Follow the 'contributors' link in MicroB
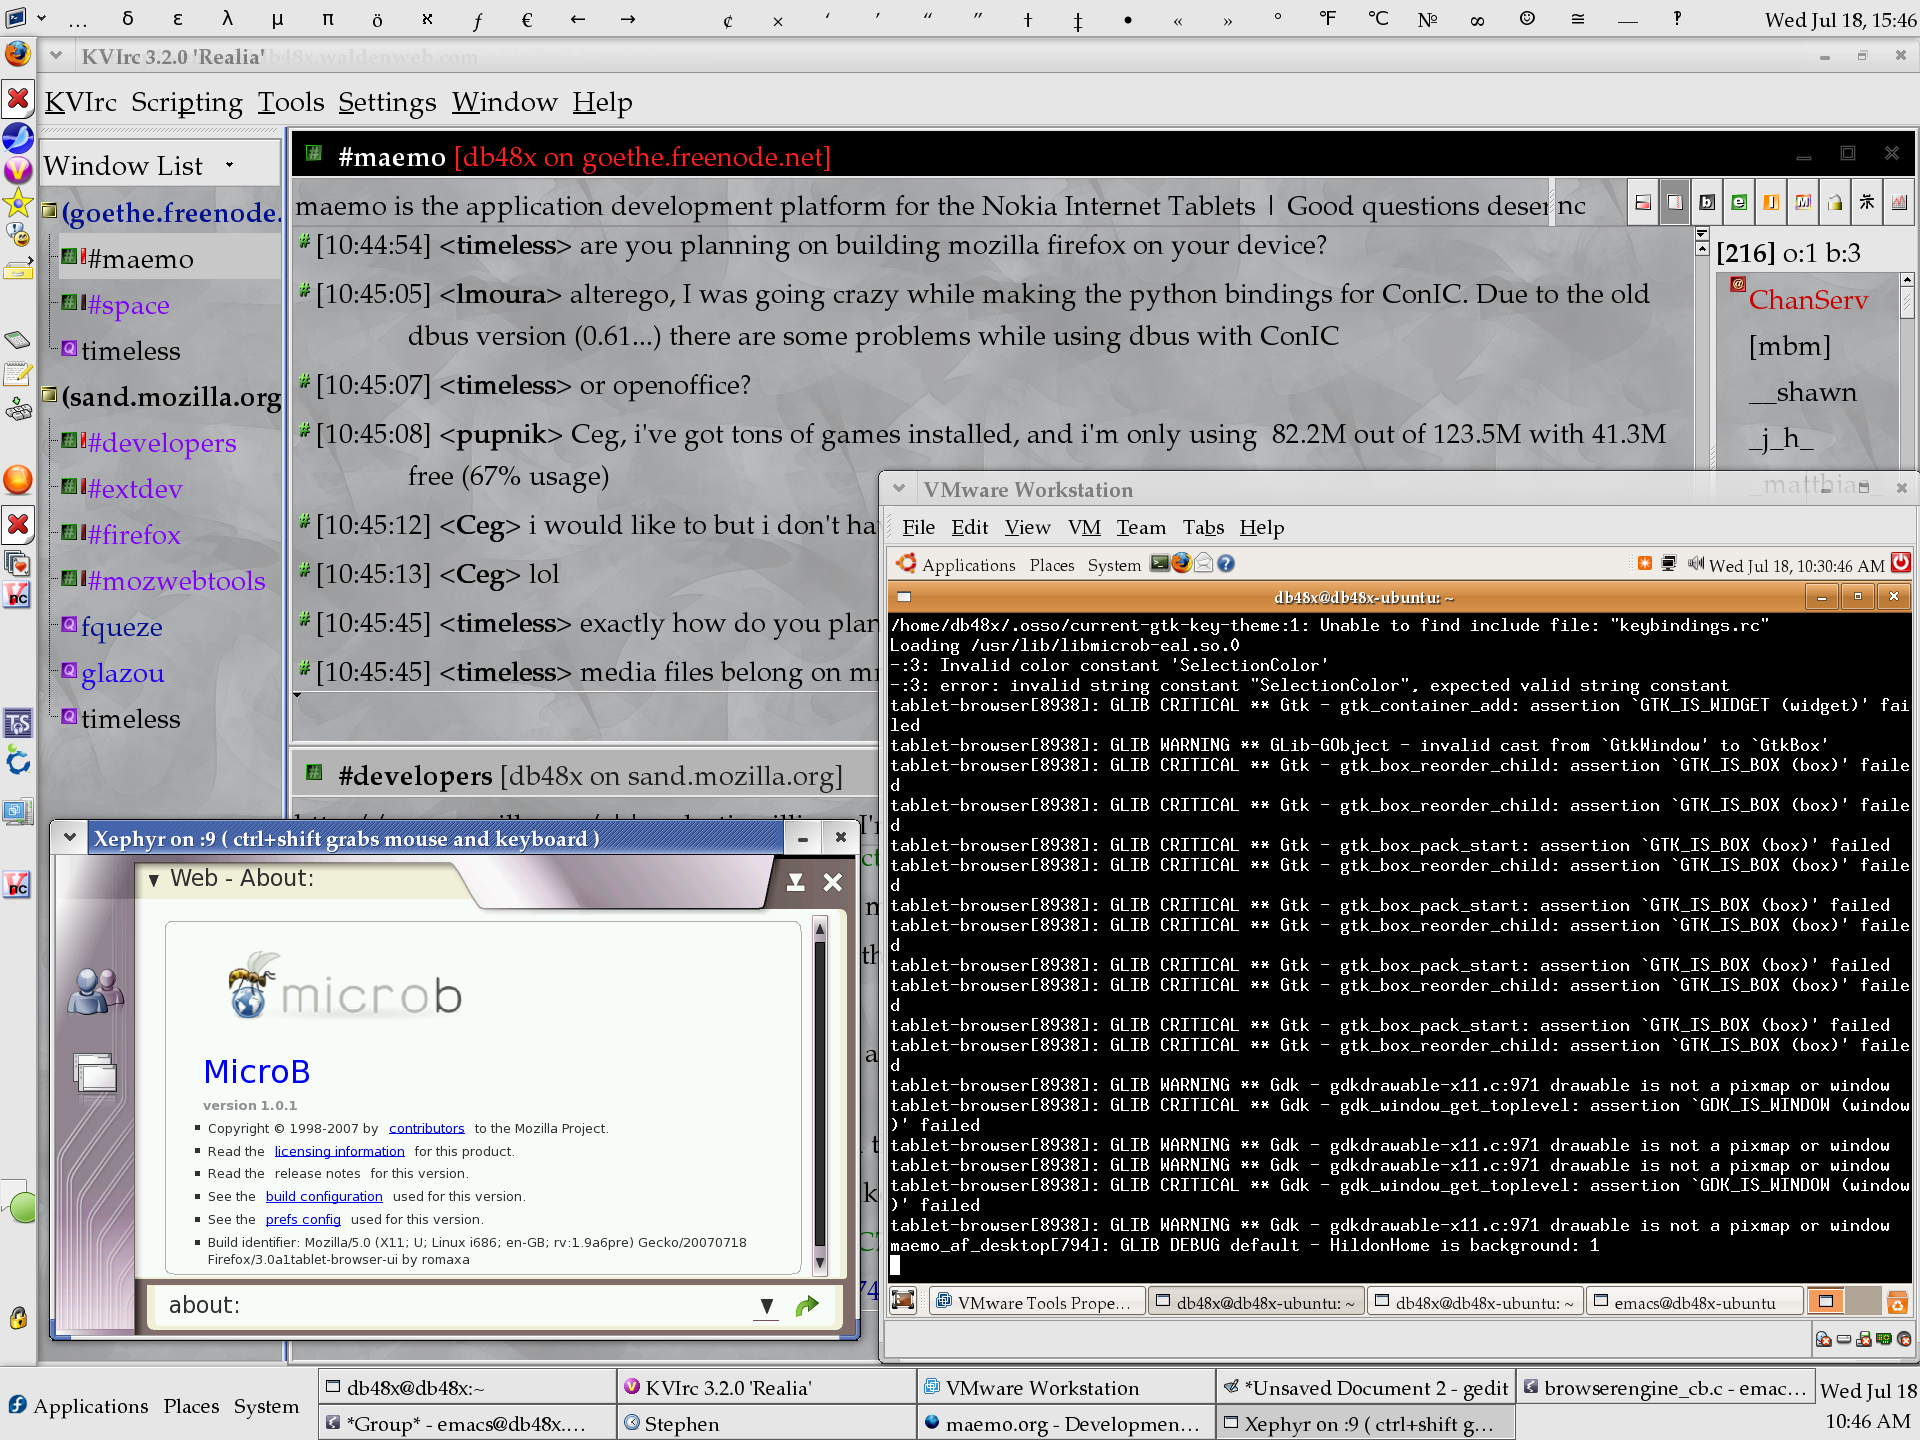The image size is (1920, 1440). point(427,1128)
